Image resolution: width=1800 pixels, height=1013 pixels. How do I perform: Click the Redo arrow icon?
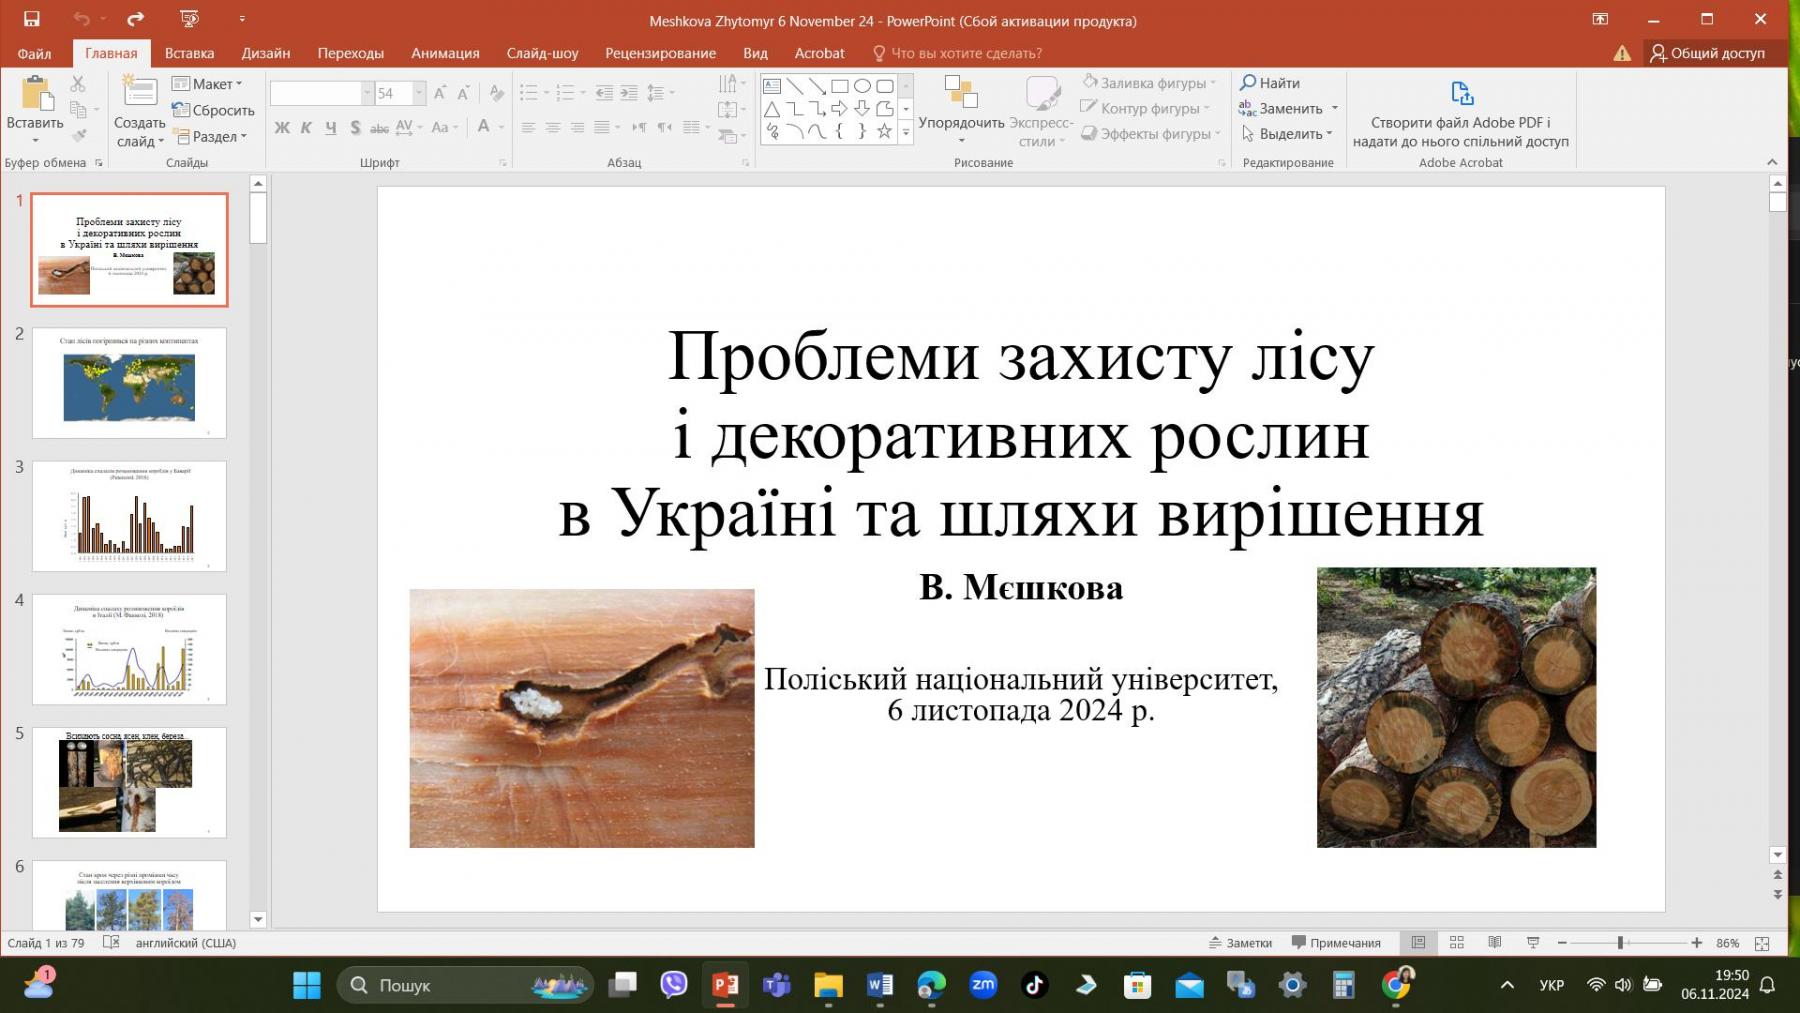[x=135, y=19]
